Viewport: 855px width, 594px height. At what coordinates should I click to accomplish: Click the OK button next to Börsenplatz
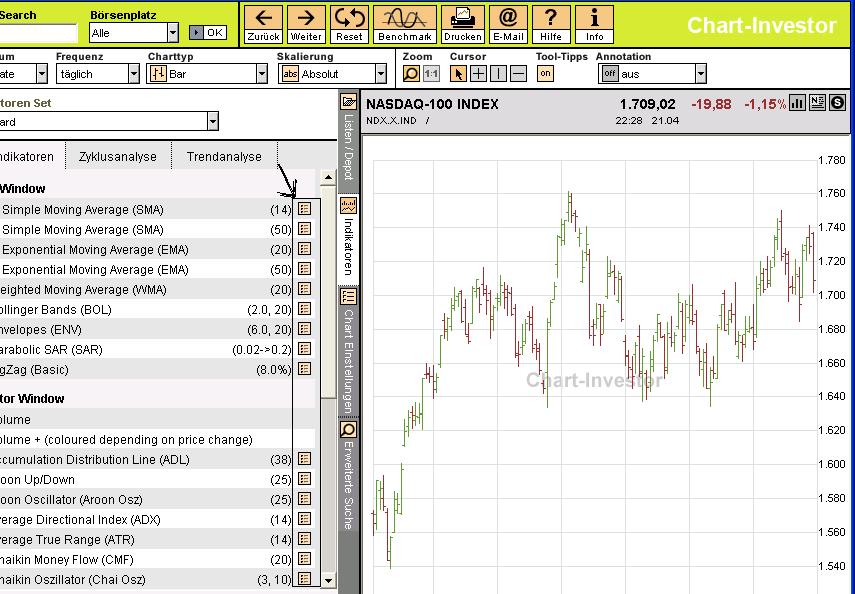click(208, 33)
